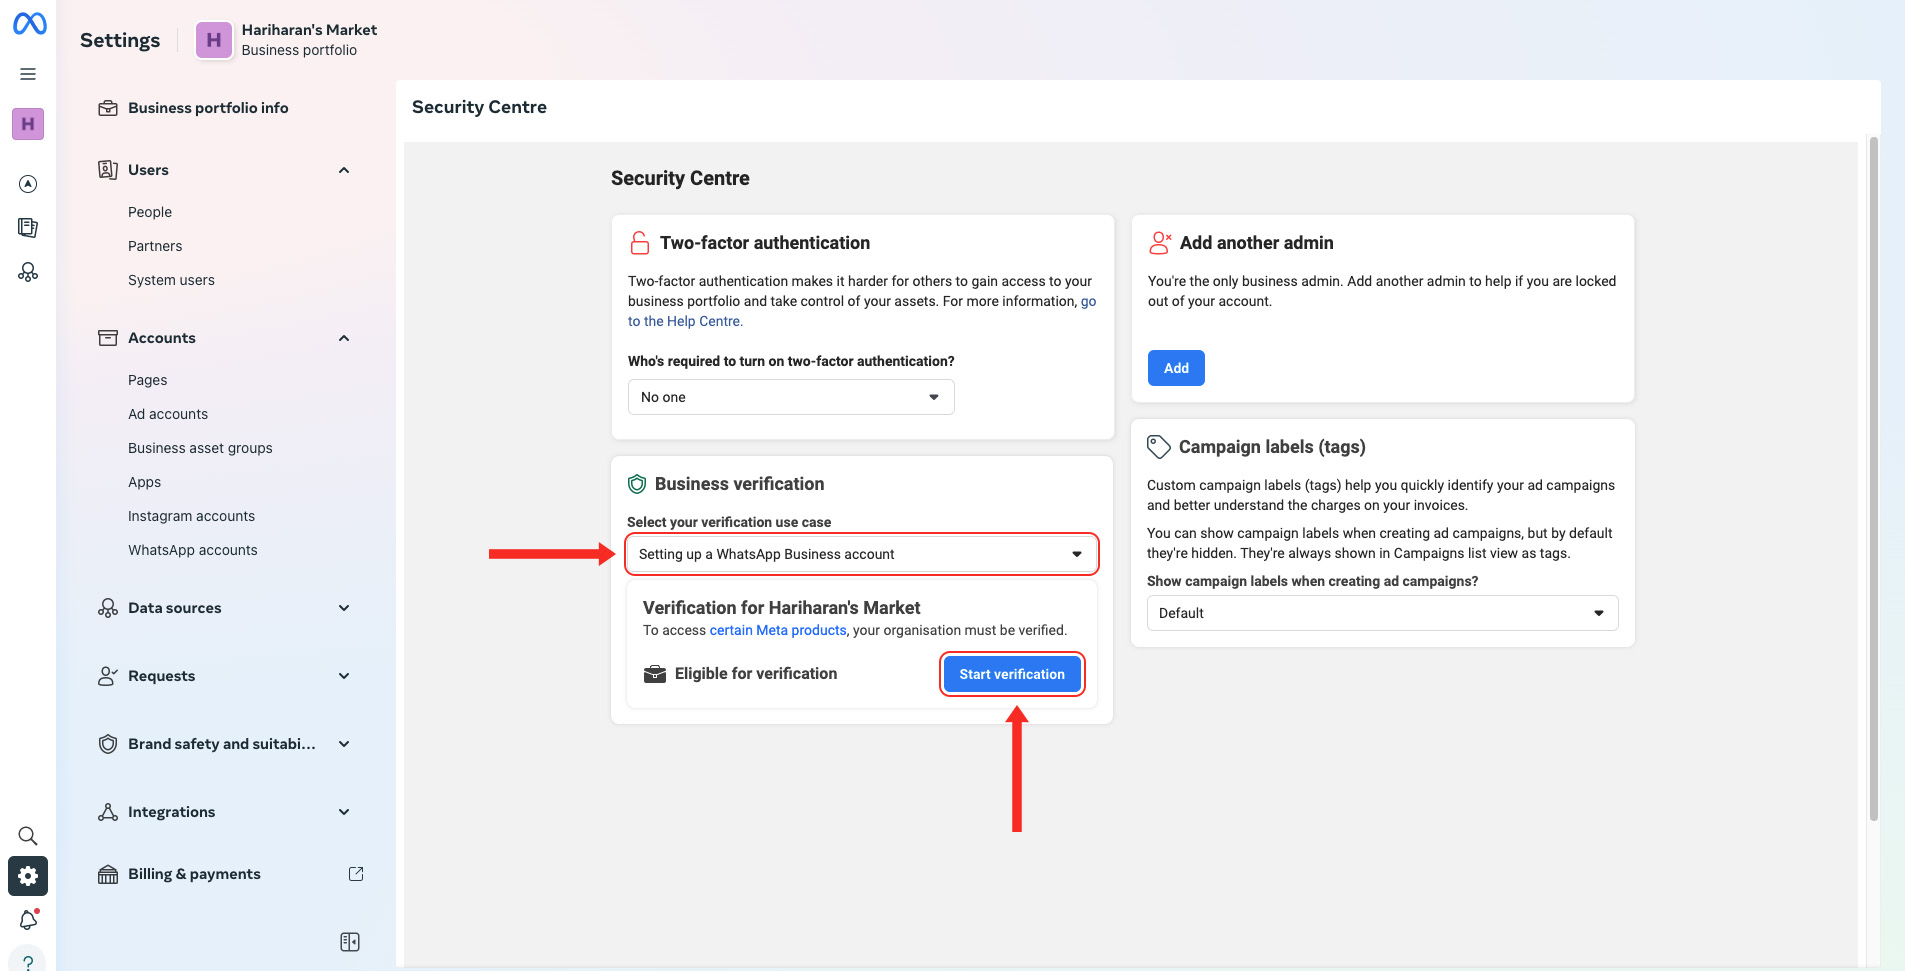Click the 'Verification for Hariharan's Market' heading
This screenshot has width=1905, height=971.
(781, 608)
